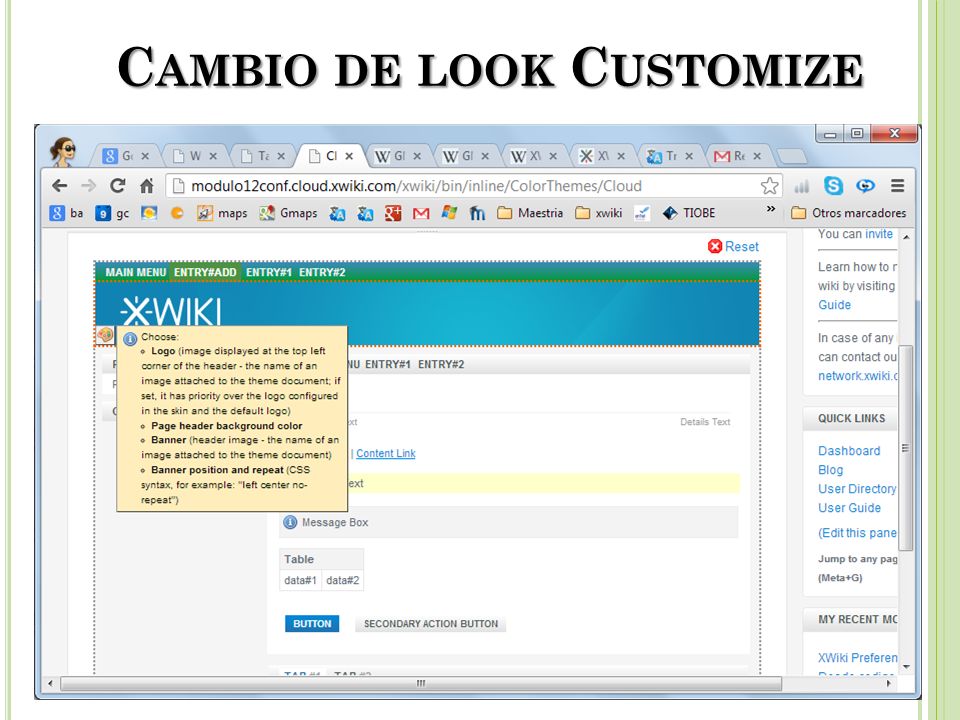Select the ENTRY#ADD menu item

pos(205,272)
